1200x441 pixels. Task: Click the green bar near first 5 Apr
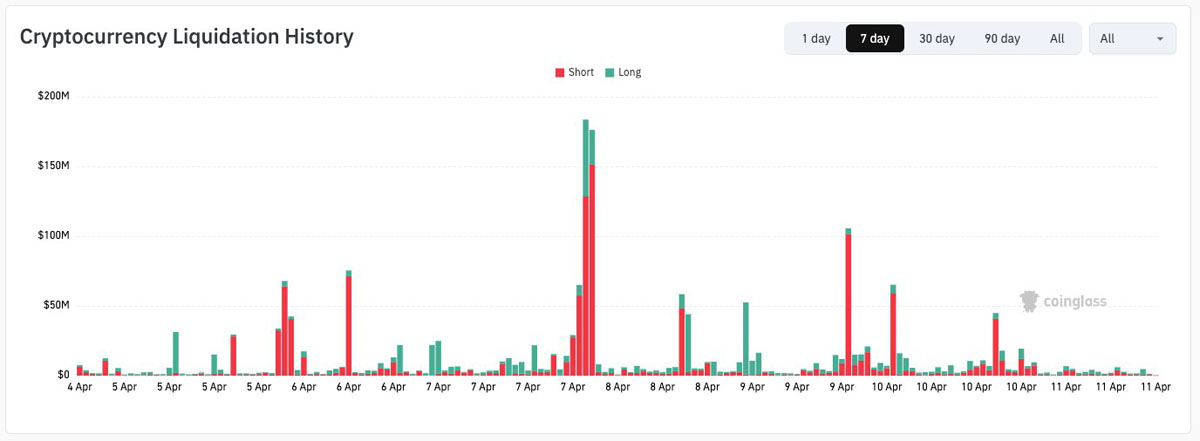coord(176,352)
